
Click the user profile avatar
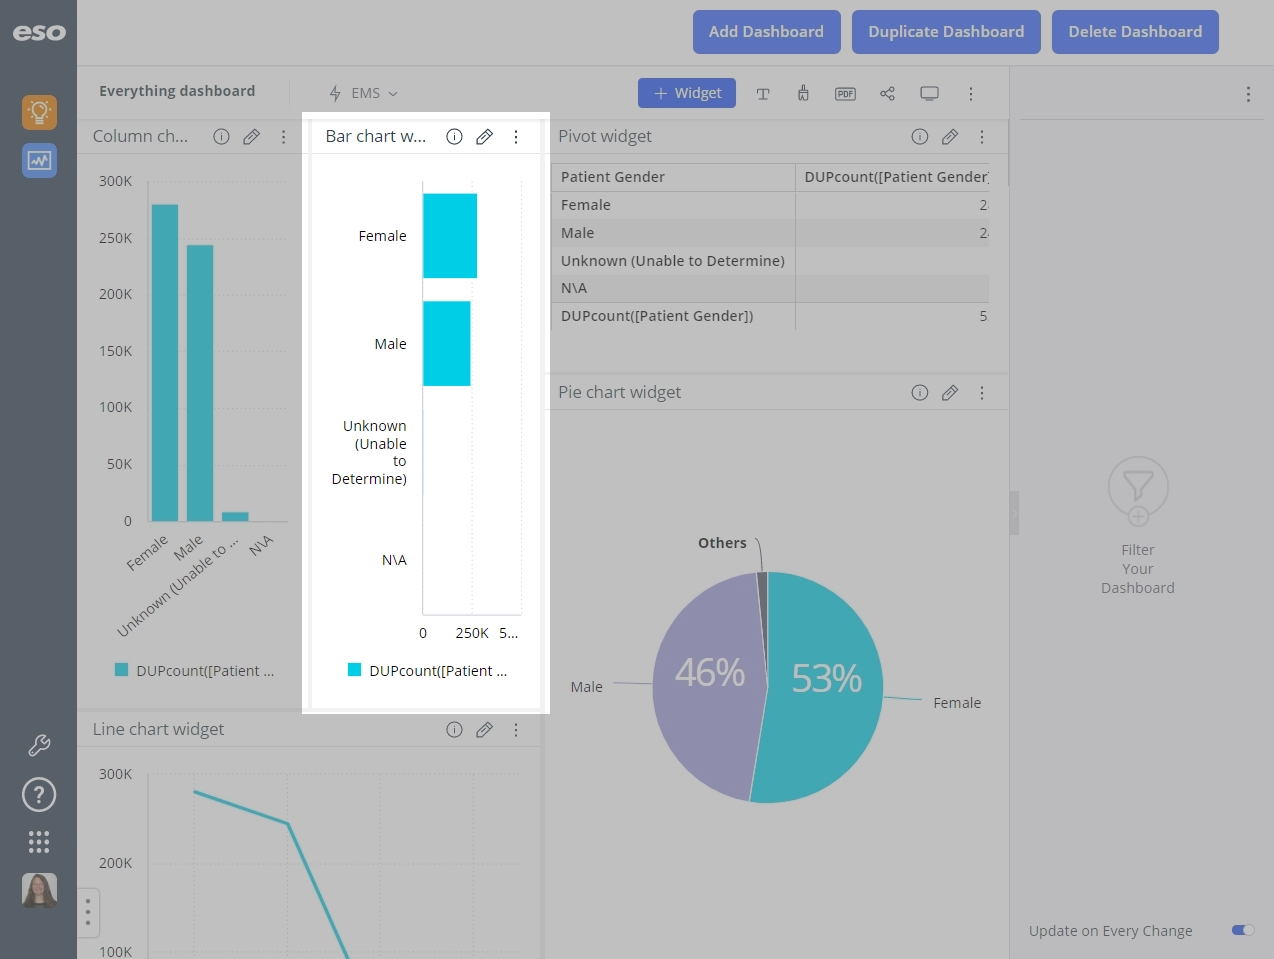tap(39, 890)
